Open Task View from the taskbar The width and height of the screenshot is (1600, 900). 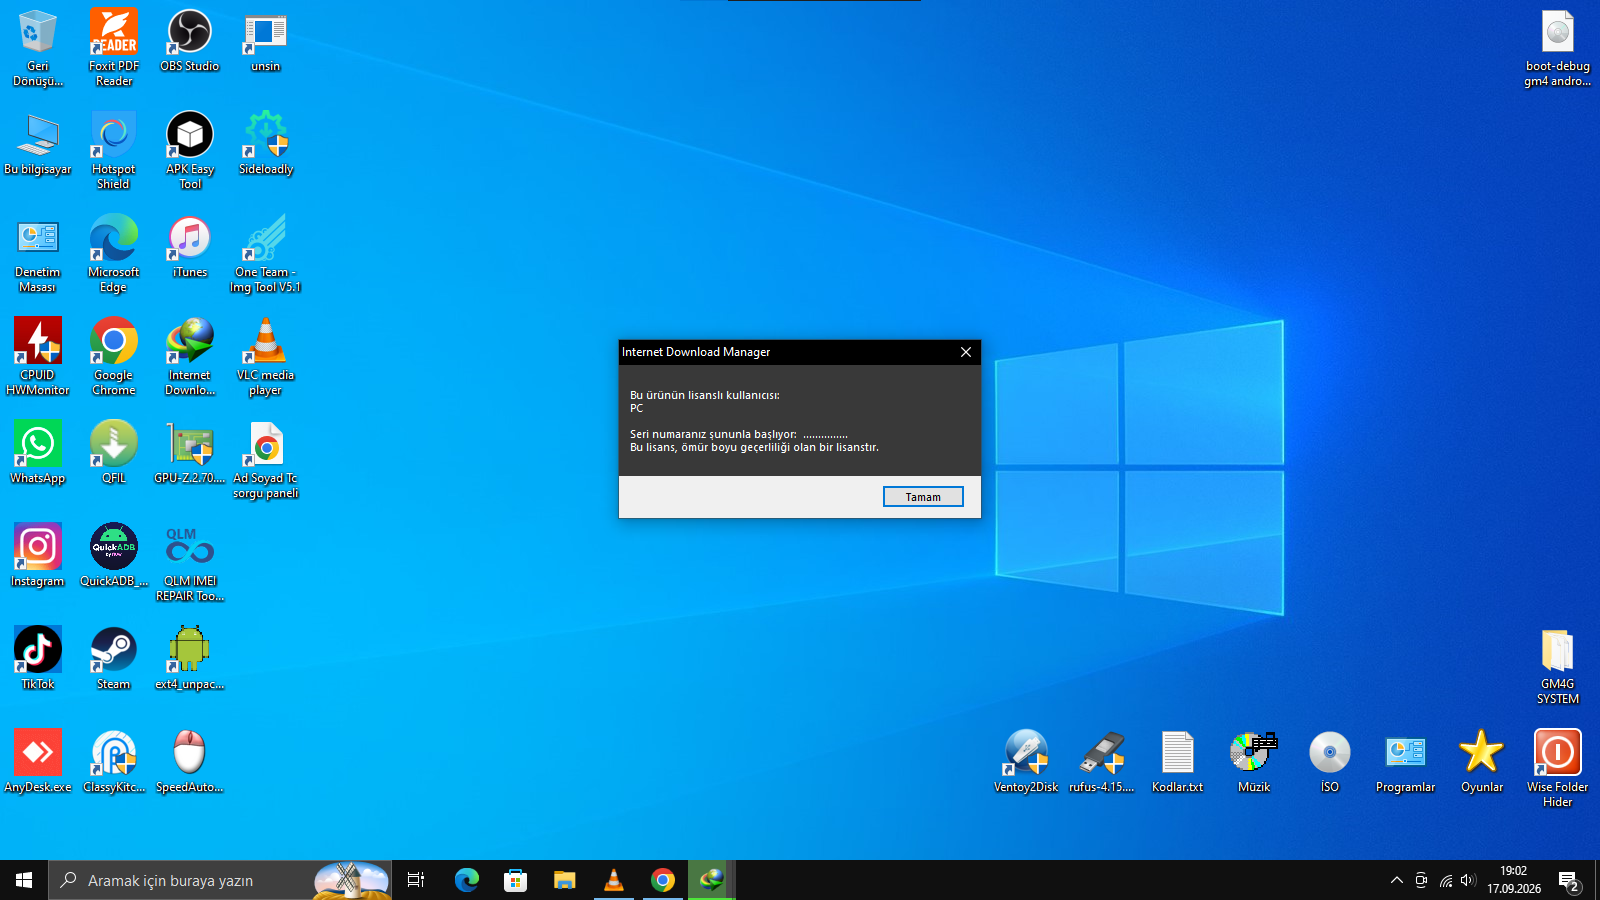[x=416, y=880]
